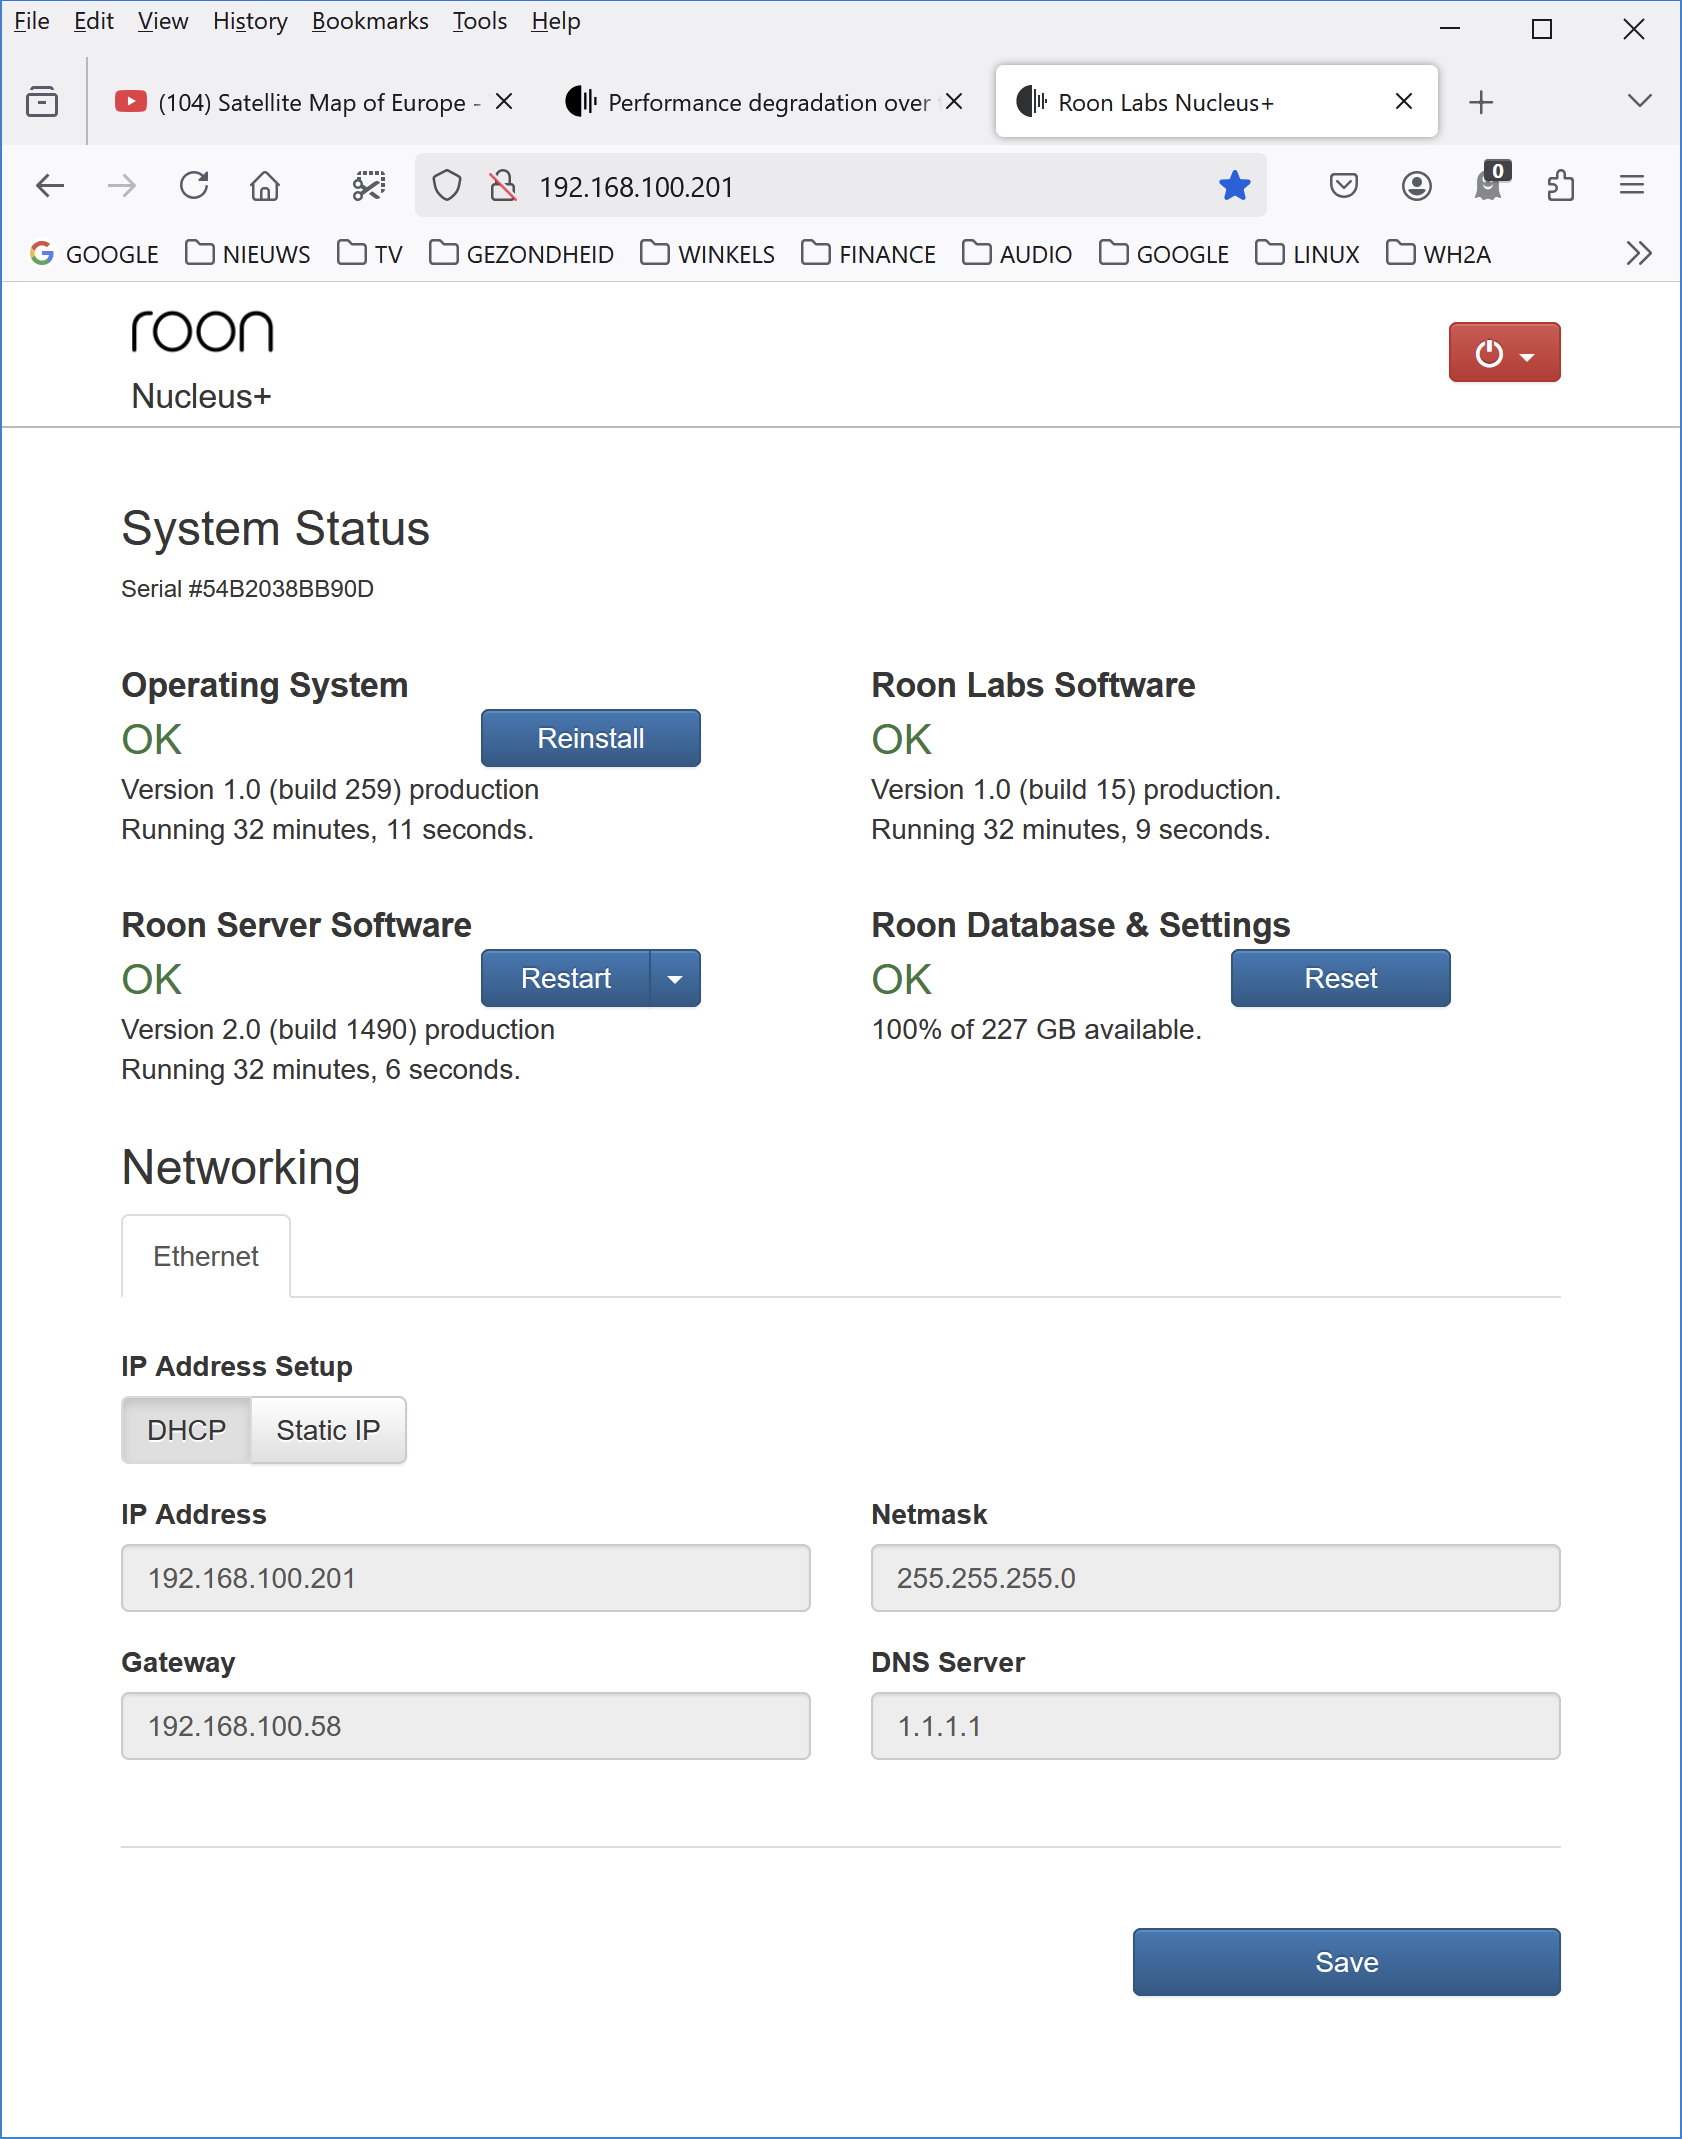Toggle the blue bookmark star
The width and height of the screenshot is (1682, 2139).
1235,186
